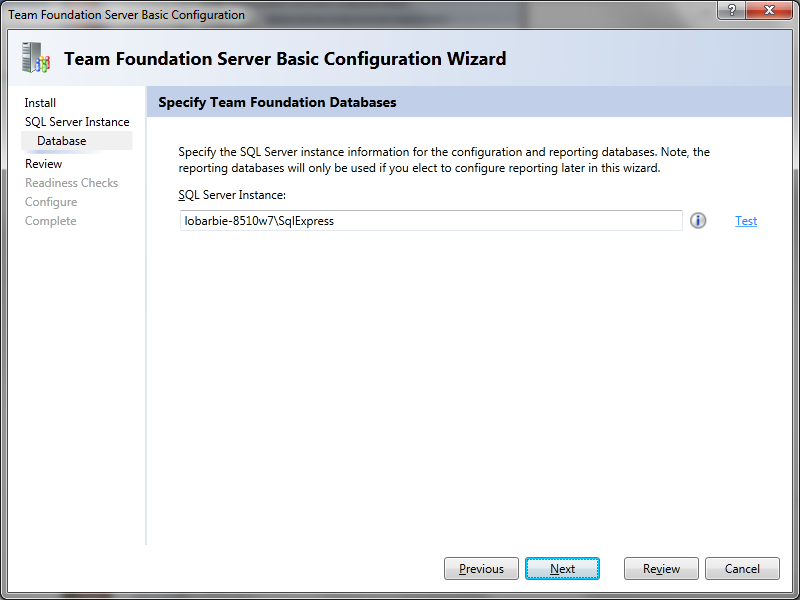Click into the SQL Server Instance field
This screenshot has width=800, height=600.
coord(431,220)
